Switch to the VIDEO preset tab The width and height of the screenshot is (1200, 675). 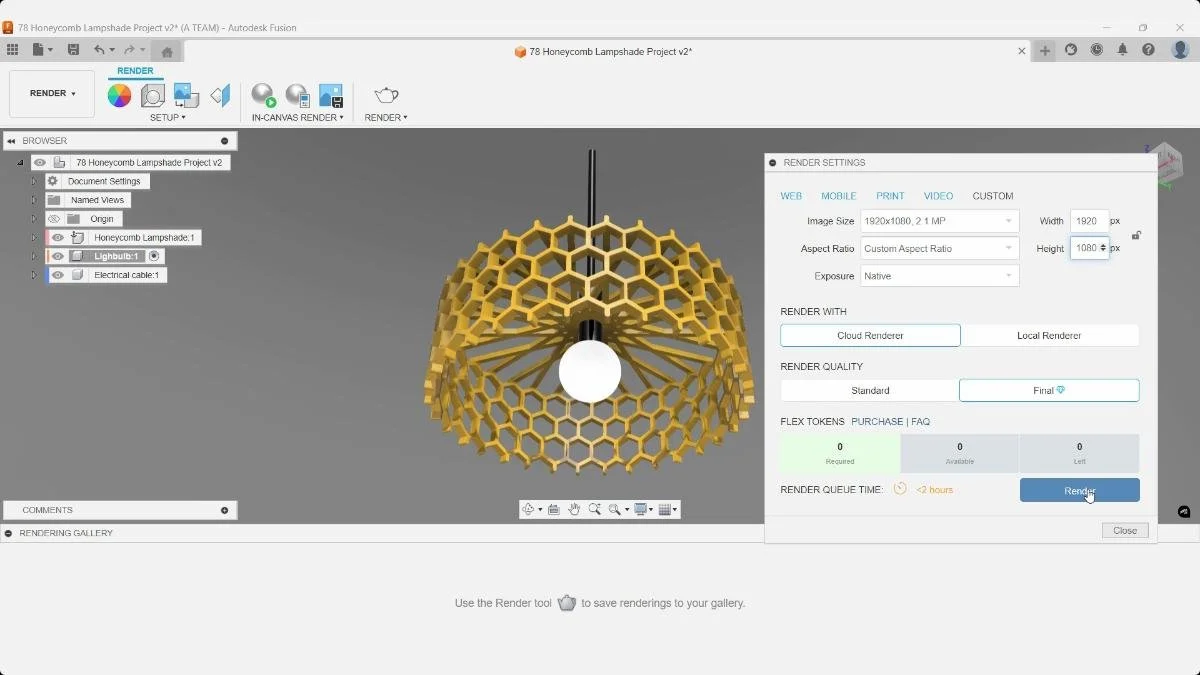938,196
